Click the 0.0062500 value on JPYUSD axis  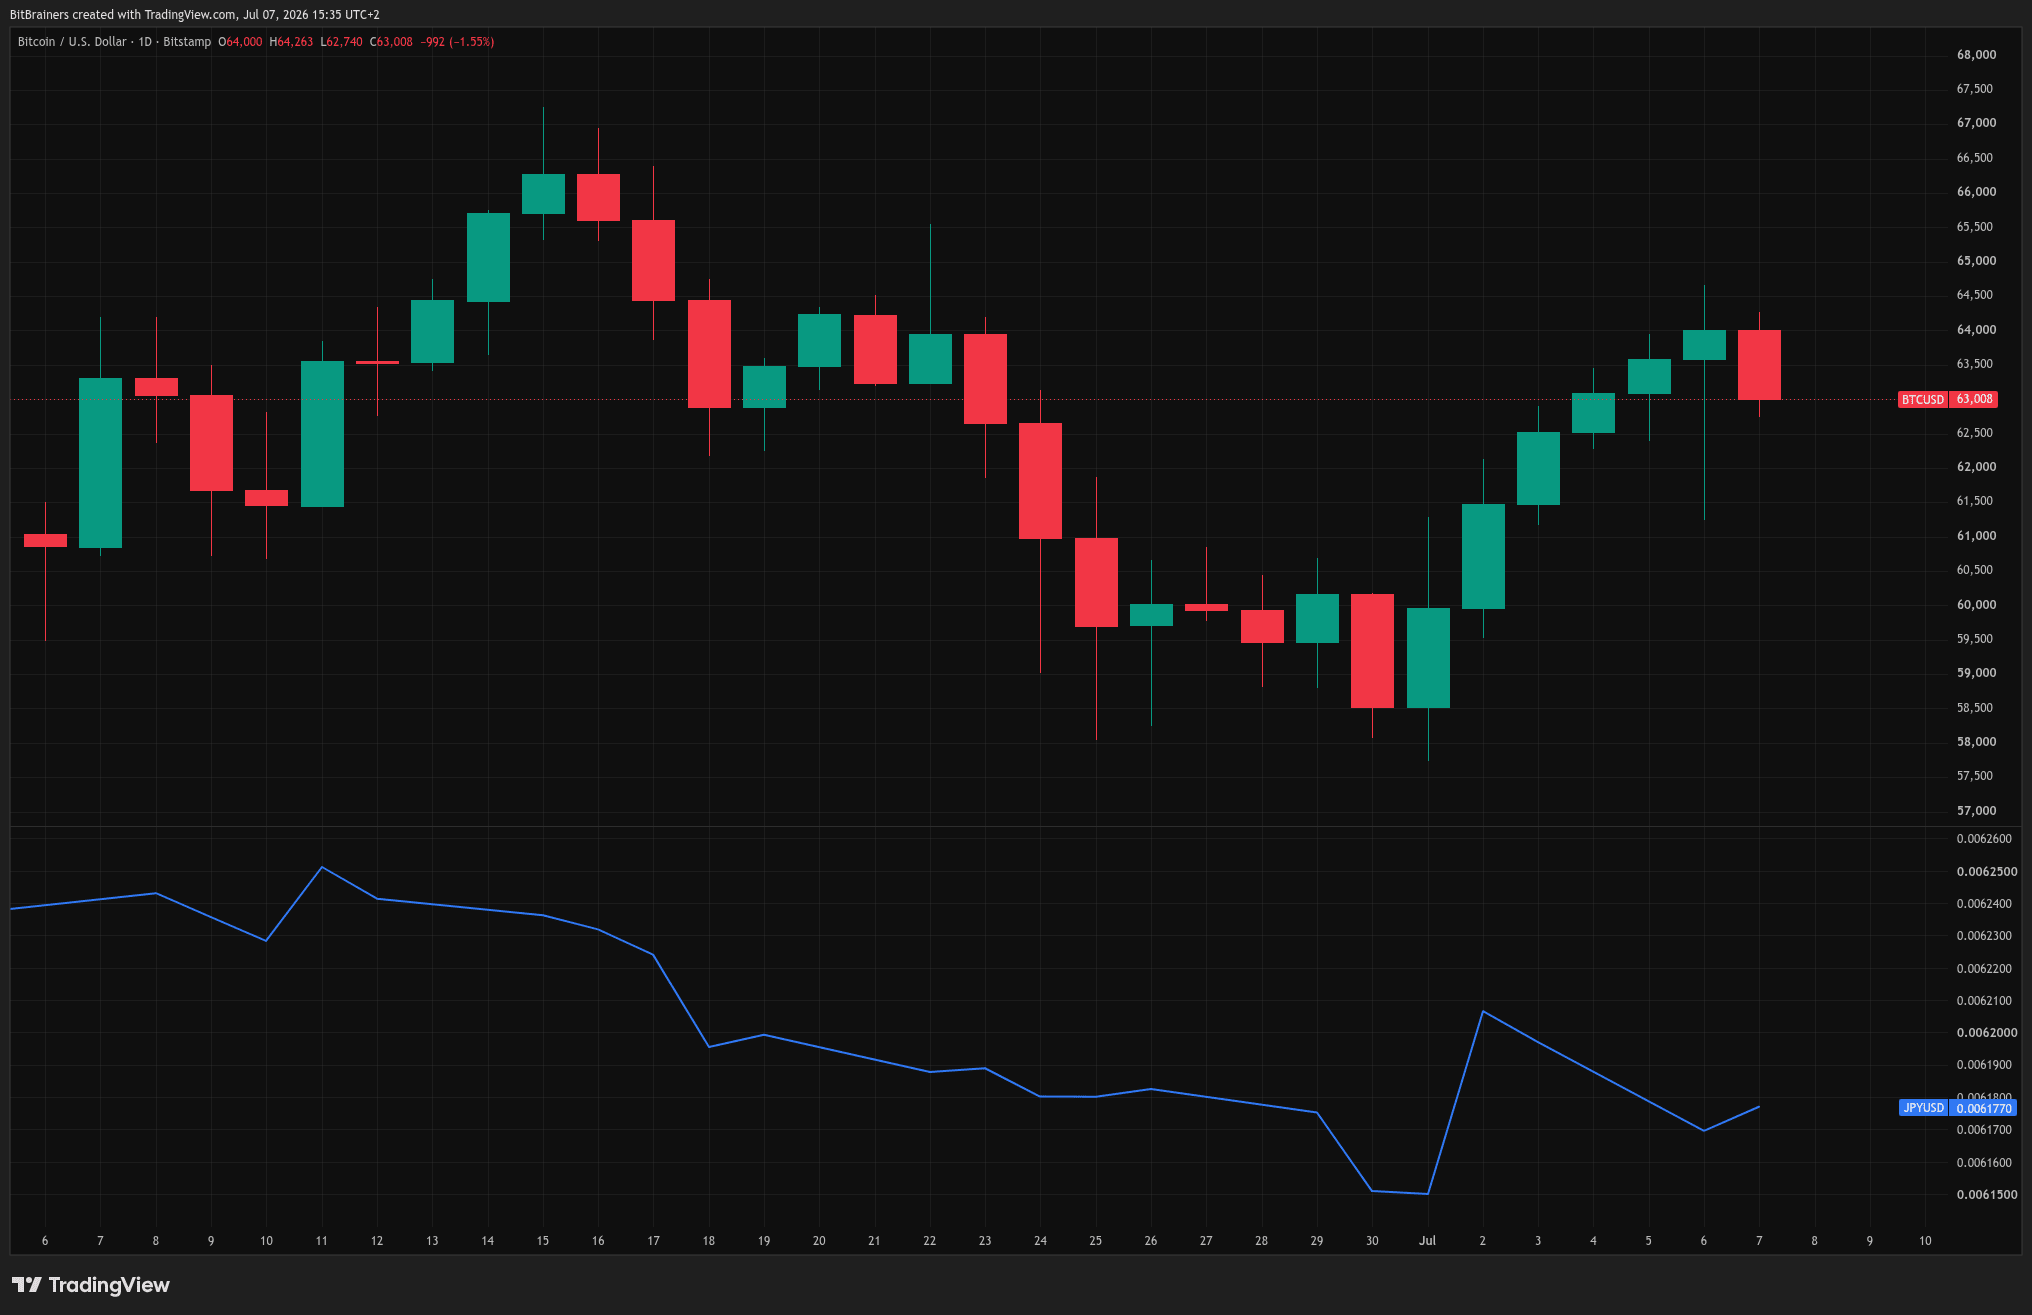coord(1986,872)
